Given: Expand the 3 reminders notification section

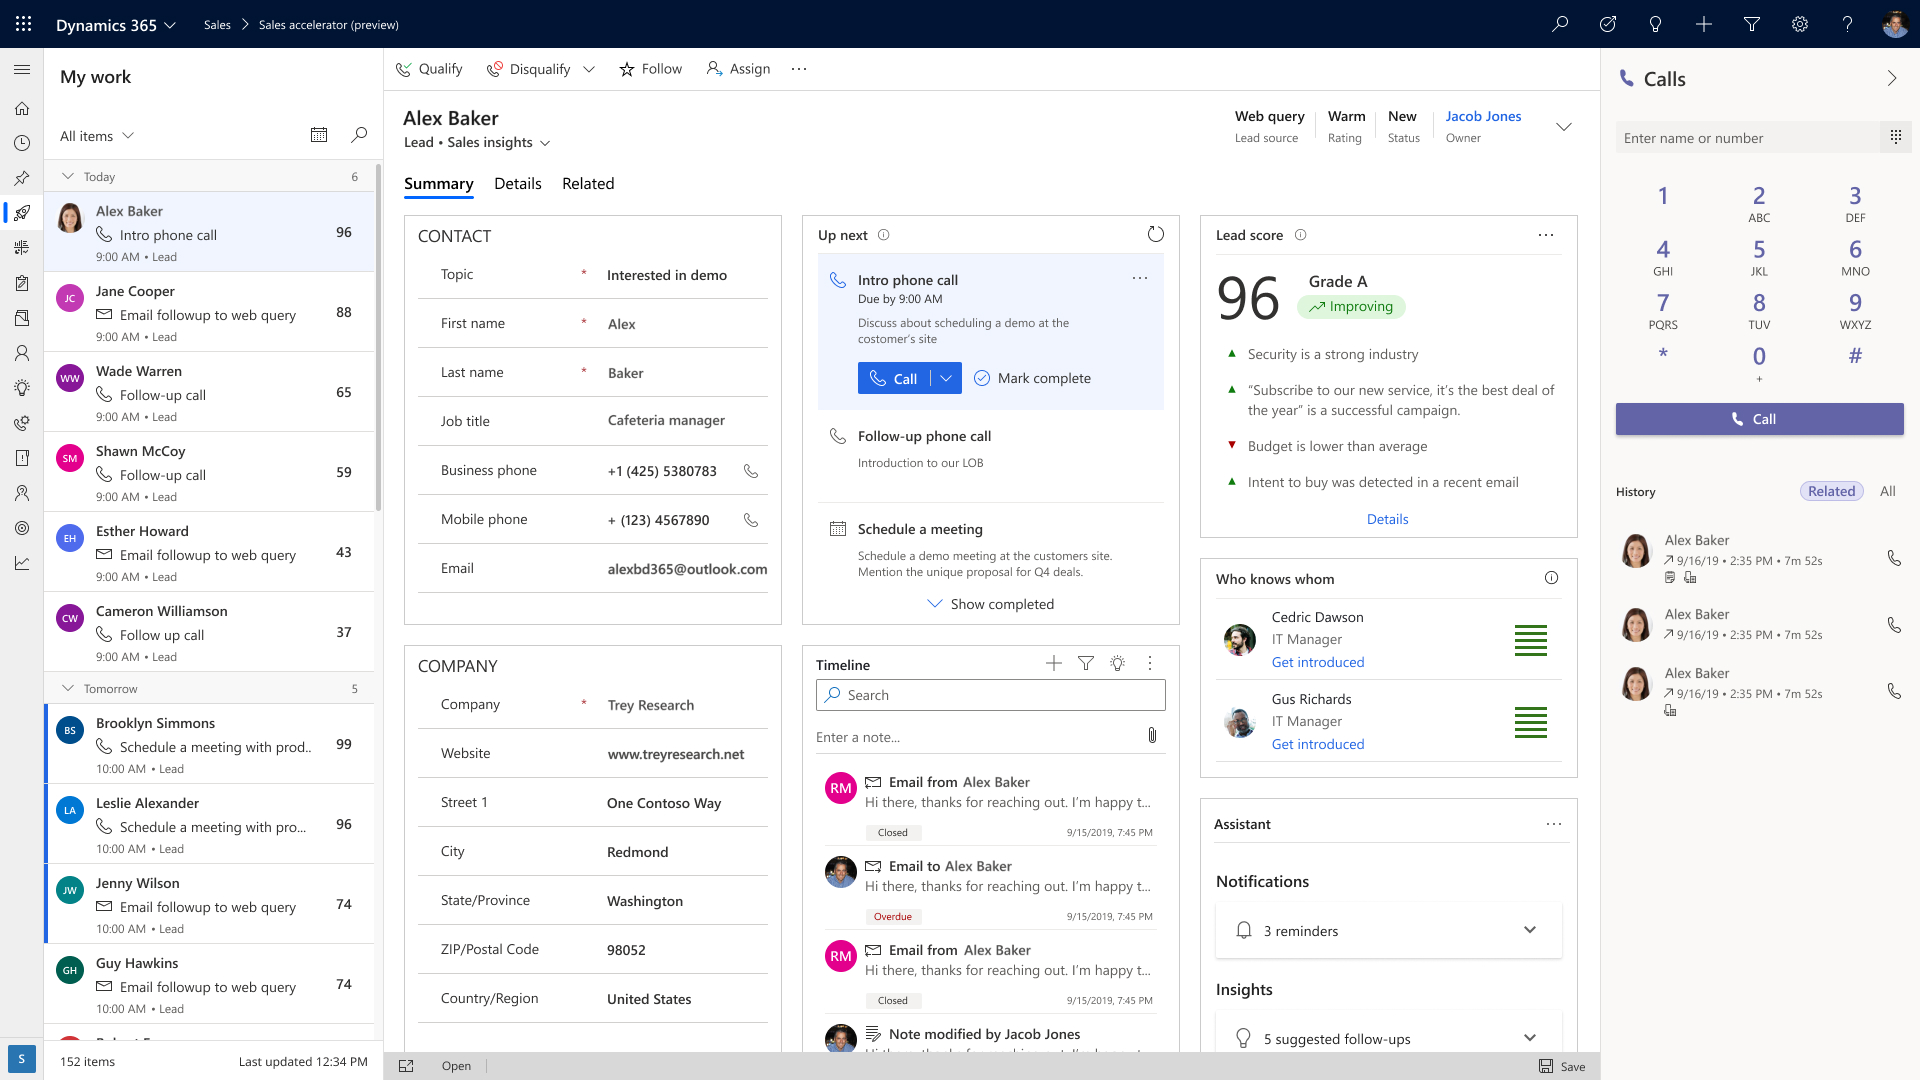Looking at the screenshot, I should coord(1528,930).
